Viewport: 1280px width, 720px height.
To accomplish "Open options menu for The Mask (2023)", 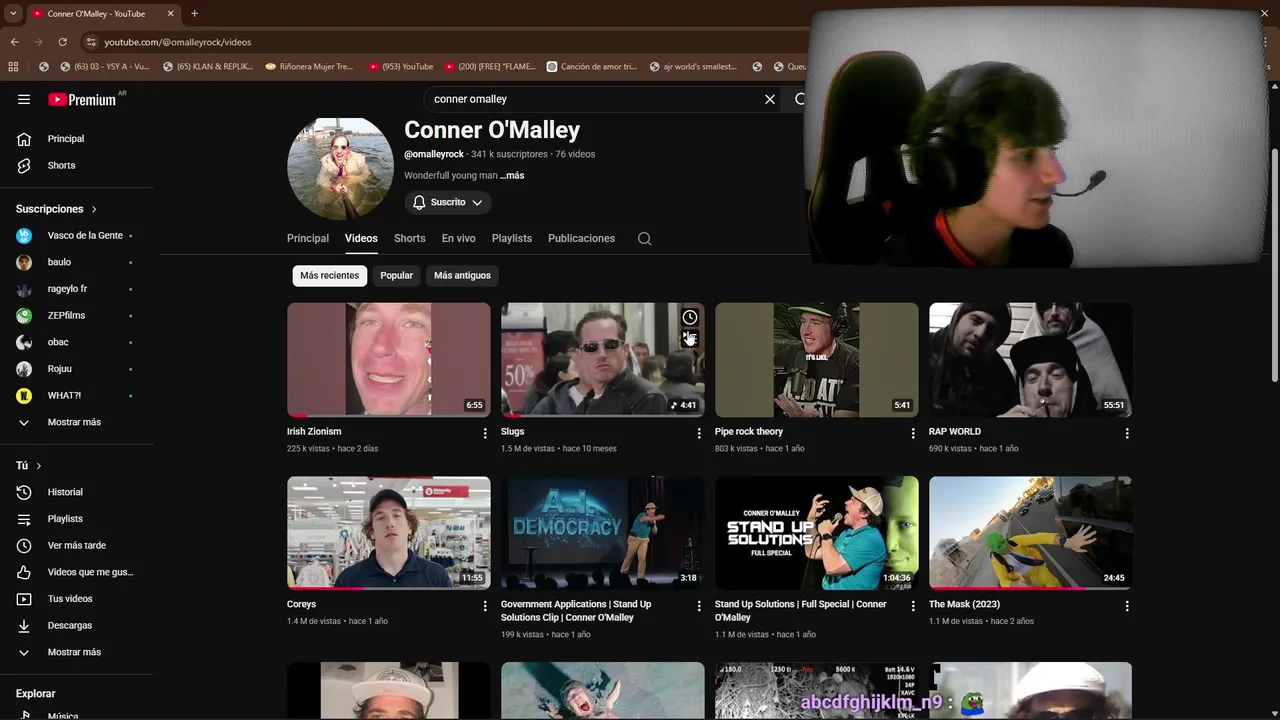I will coord(1127,606).
